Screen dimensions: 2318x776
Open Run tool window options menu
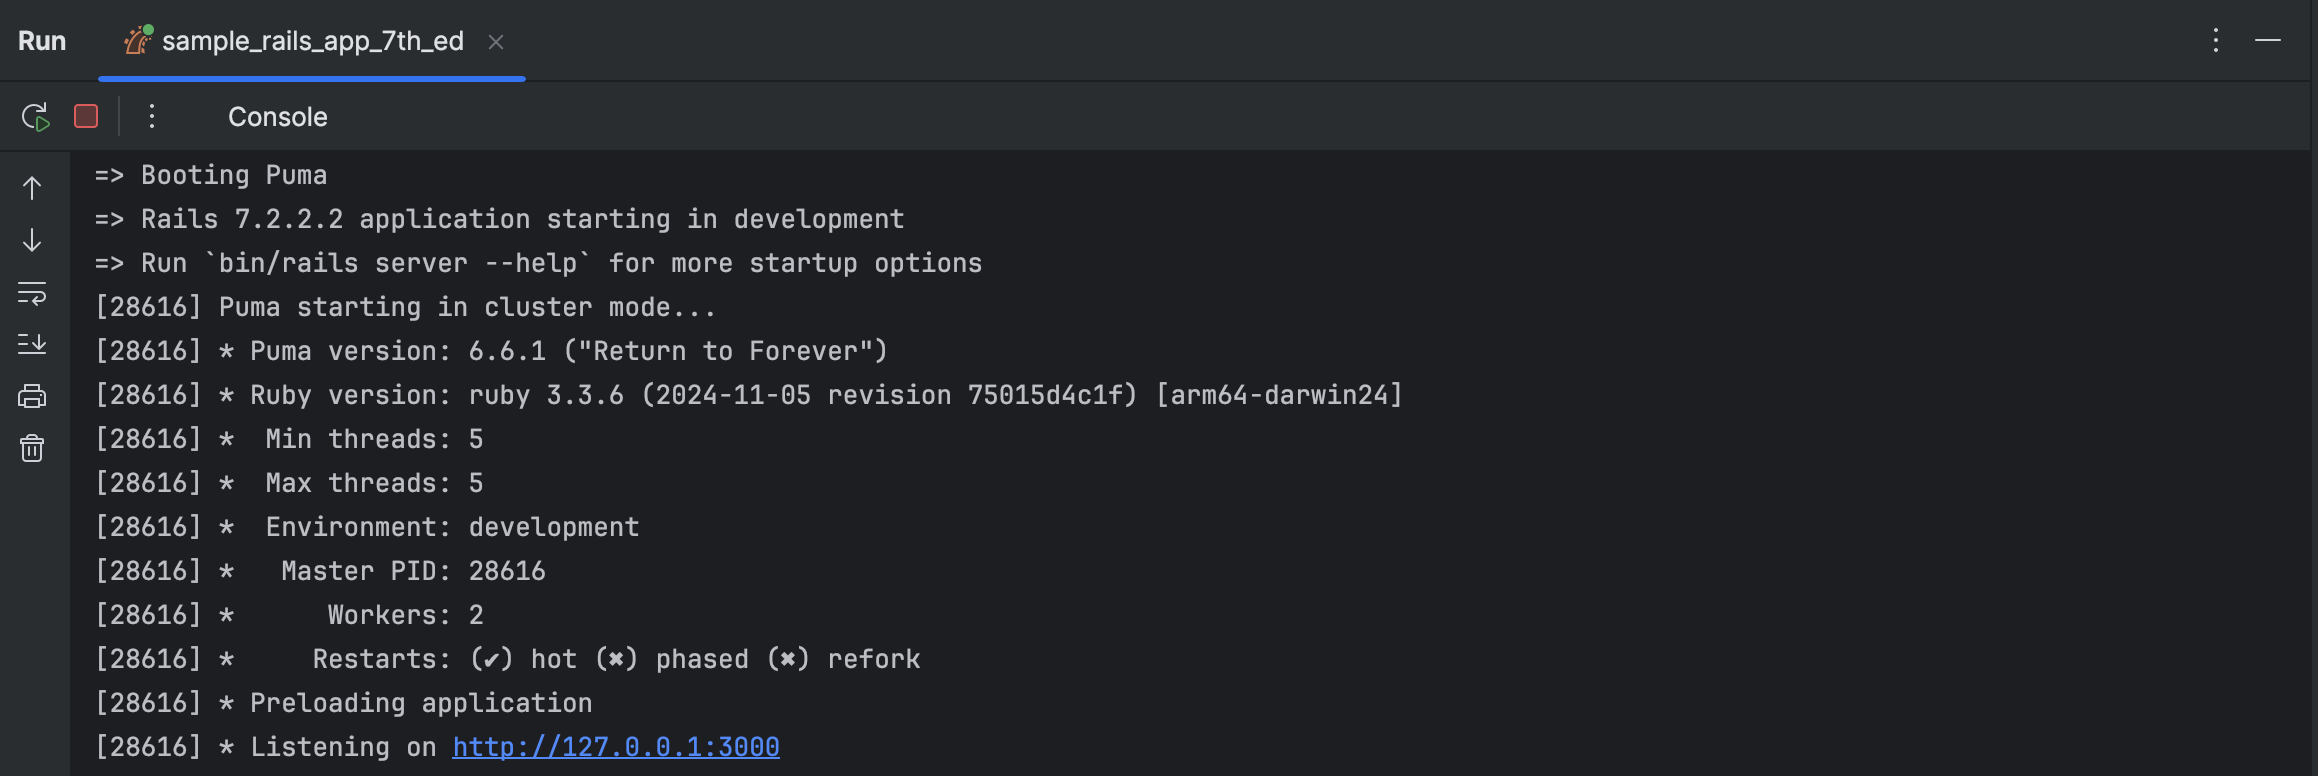[x=2216, y=40]
